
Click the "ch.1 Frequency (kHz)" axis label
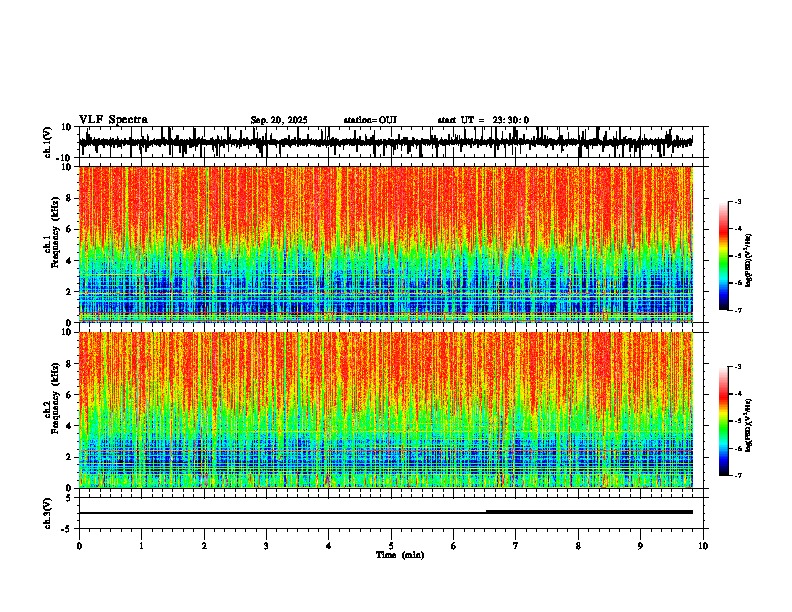[52, 233]
